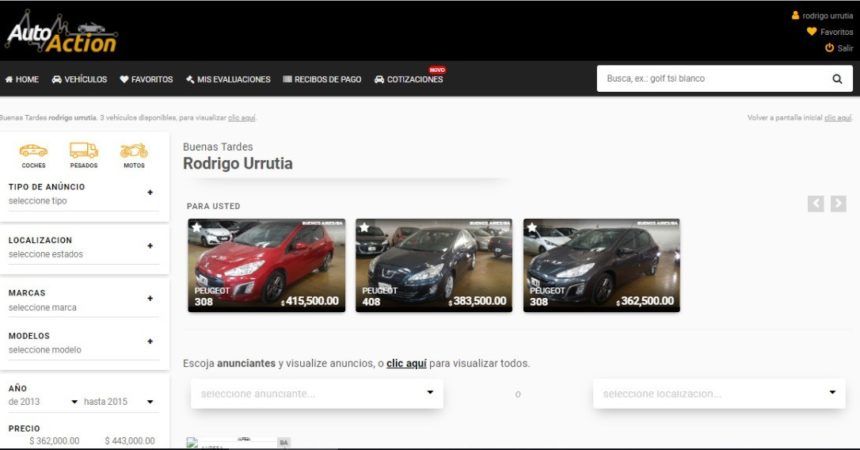
Task: Open the Cotizaciones menu item
Action: point(408,79)
